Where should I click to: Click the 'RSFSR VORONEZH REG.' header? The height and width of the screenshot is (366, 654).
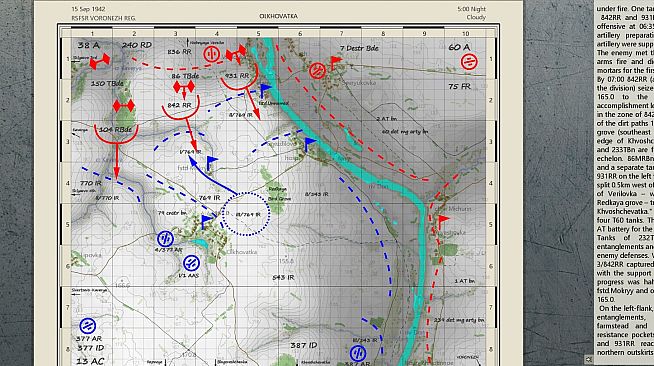(103, 18)
